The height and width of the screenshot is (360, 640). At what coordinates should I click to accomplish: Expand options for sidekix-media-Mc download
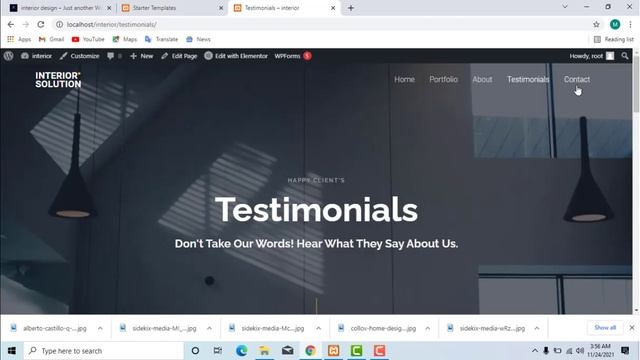[318, 328]
